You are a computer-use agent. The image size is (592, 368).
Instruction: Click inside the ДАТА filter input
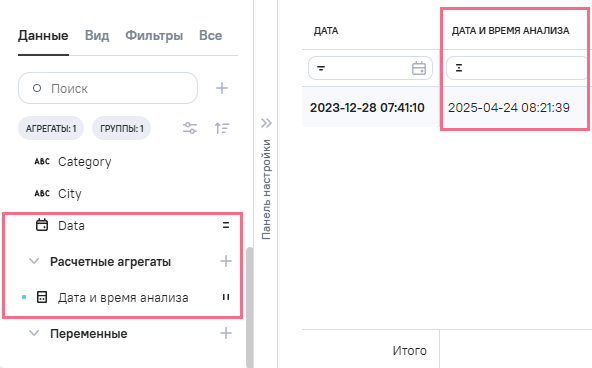click(x=370, y=68)
